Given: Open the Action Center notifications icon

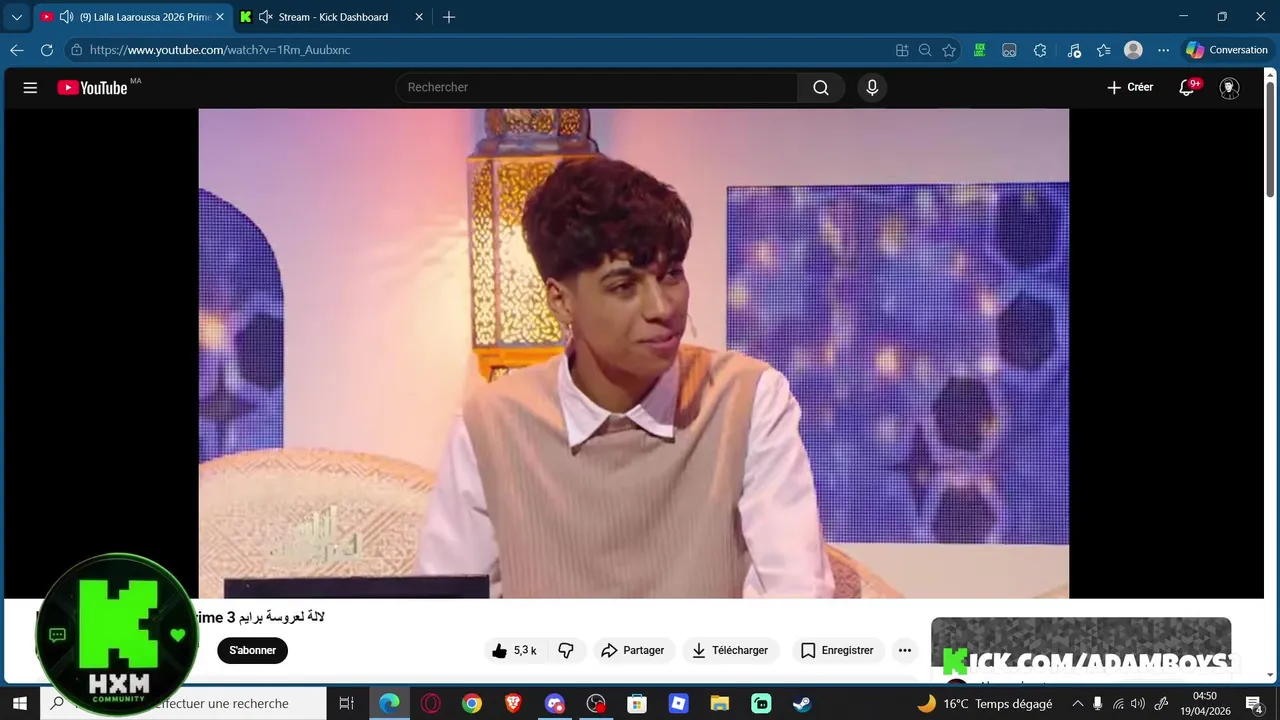Looking at the screenshot, I should point(1254,704).
